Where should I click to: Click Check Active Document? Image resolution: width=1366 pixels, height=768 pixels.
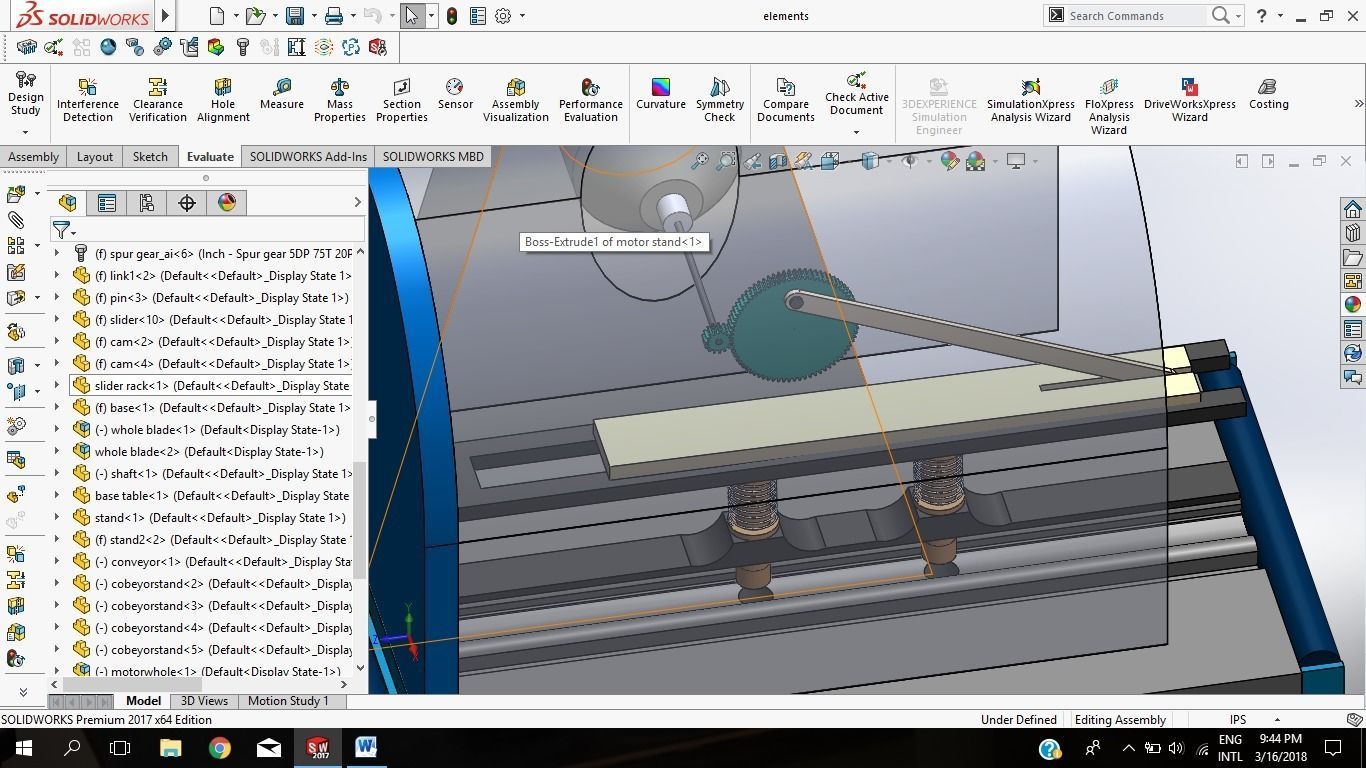857,94
